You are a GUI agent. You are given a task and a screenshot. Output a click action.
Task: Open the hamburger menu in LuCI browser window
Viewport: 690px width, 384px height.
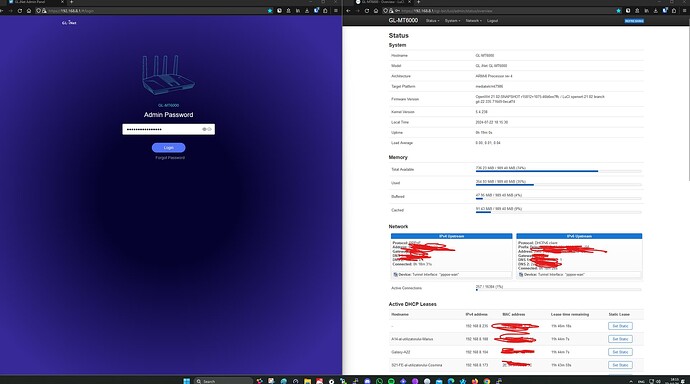(684, 11)
